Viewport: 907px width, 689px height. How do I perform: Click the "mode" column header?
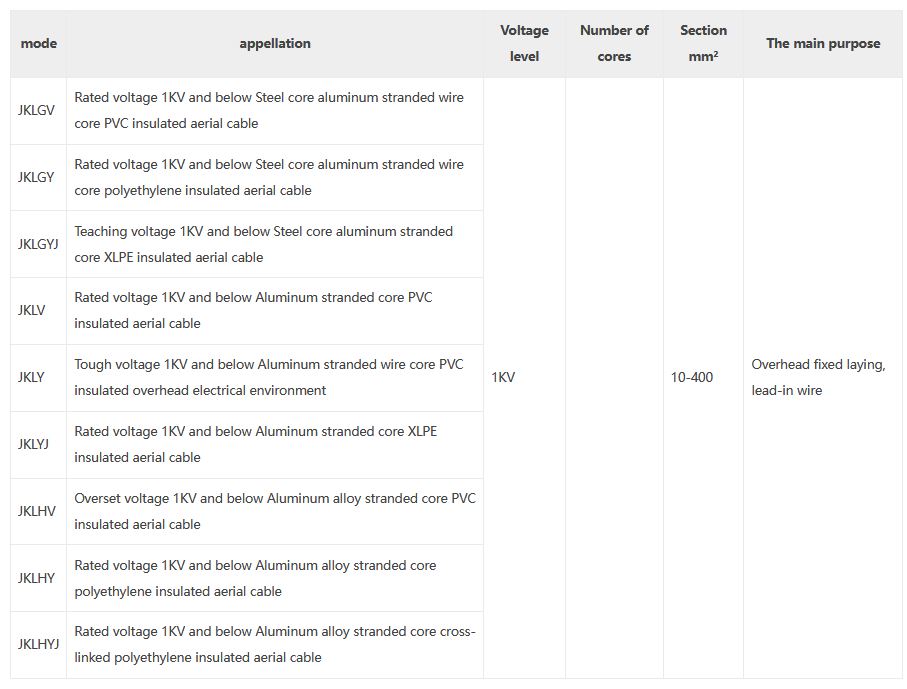[38, 44]
